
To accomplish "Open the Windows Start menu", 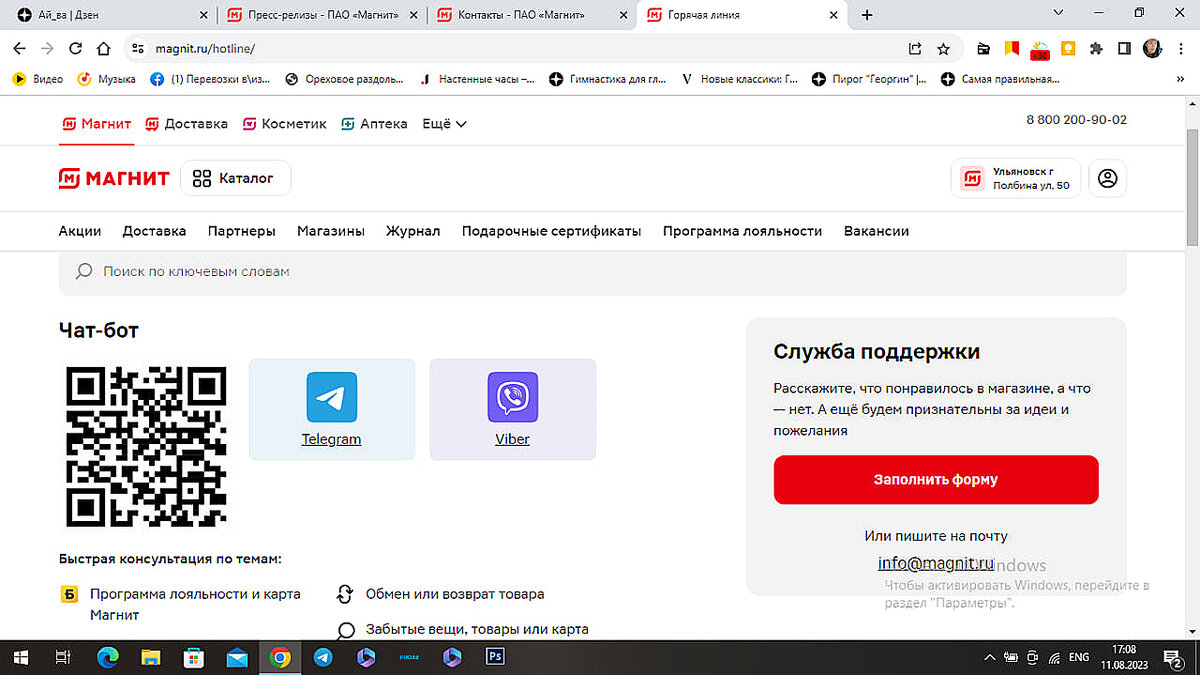I will (x=20, y=657).
